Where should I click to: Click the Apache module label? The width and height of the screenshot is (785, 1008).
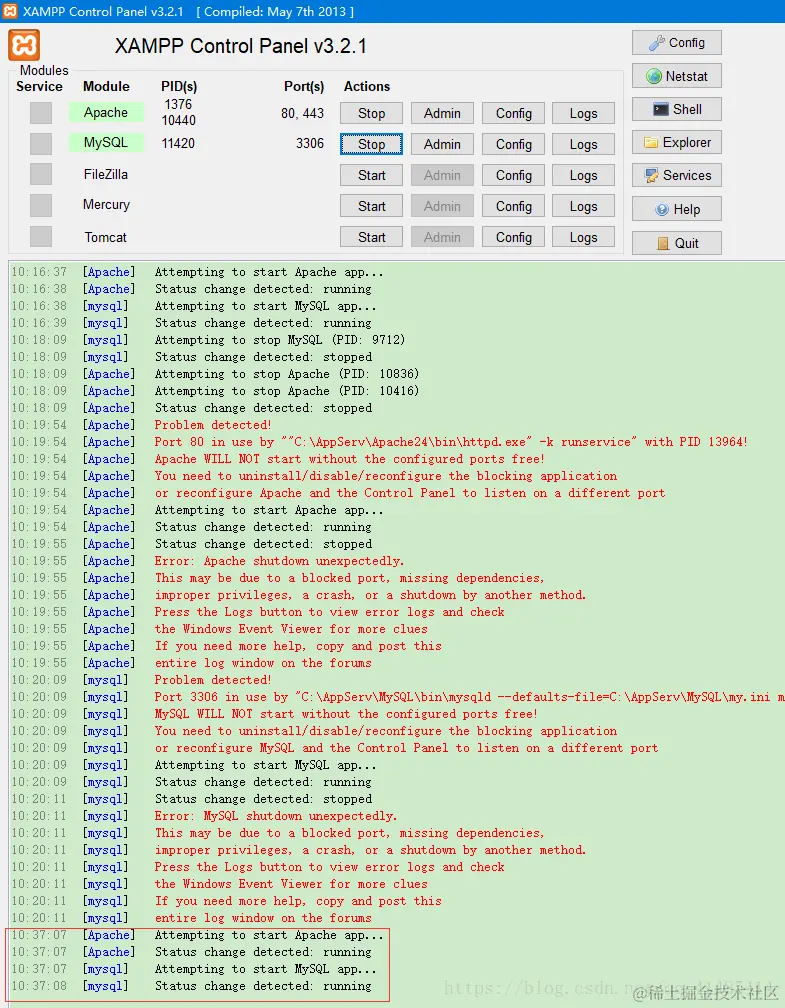click(x=106, y=112)
